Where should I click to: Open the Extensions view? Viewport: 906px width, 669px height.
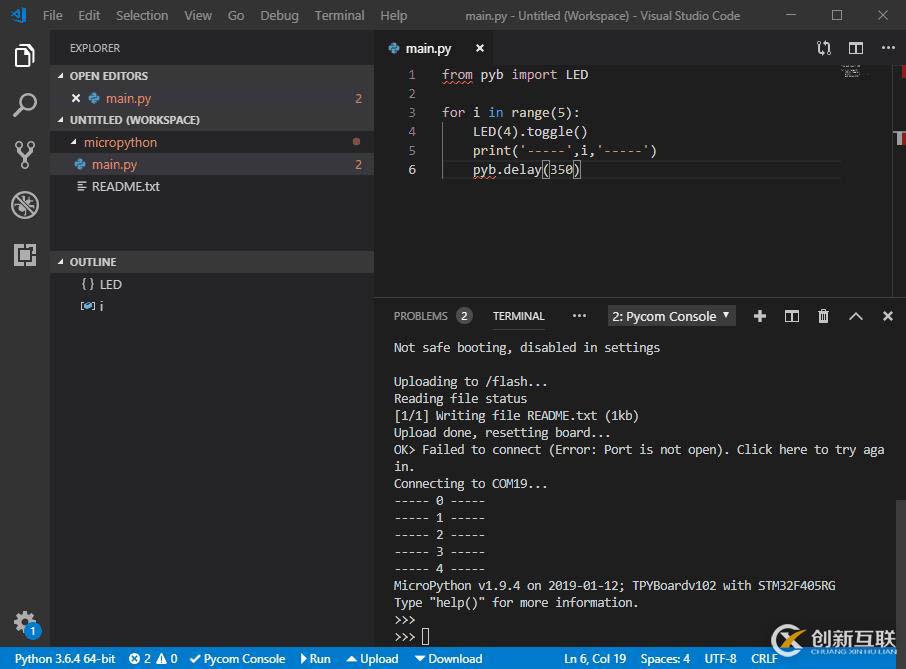tap(23, 255)
